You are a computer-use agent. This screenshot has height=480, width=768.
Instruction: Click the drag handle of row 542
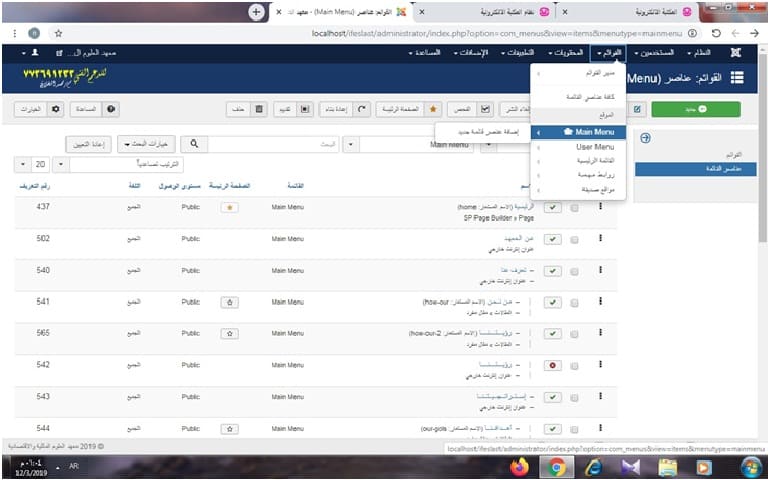[x=600, y=365]
